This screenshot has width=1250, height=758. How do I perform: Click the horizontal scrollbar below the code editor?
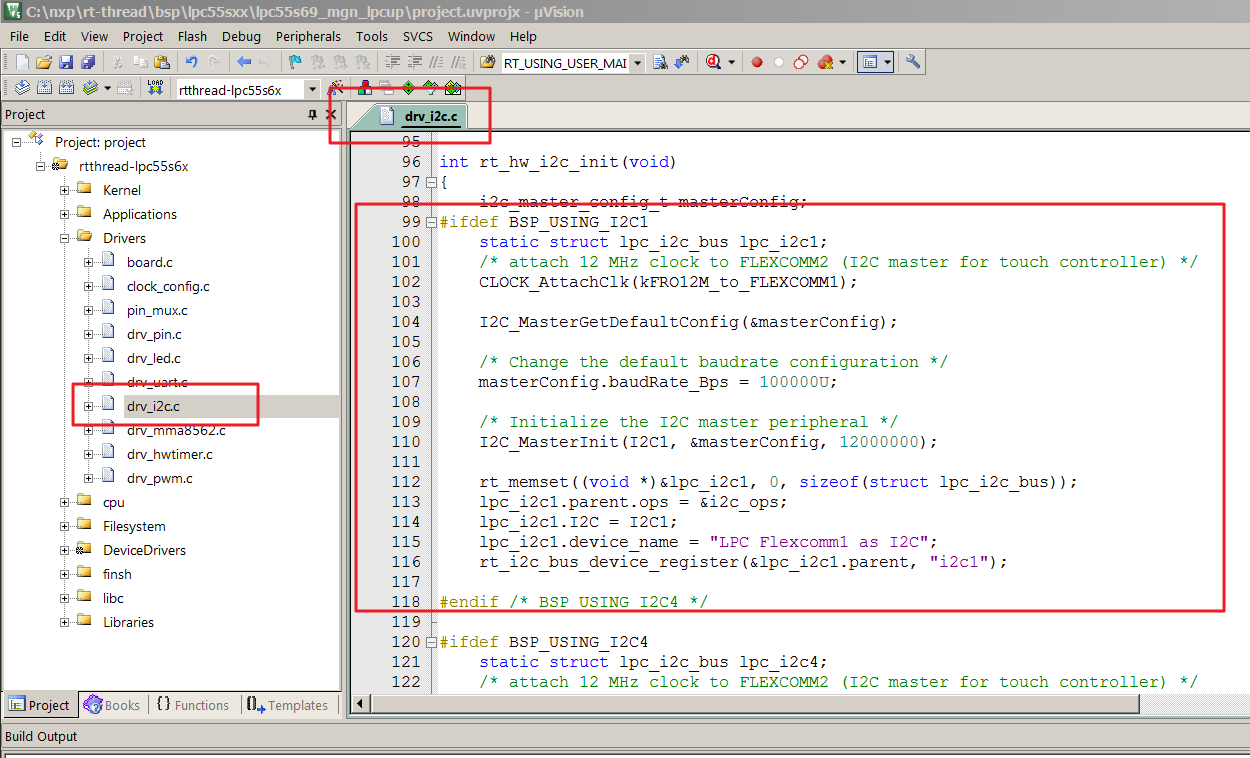(744, 704)
